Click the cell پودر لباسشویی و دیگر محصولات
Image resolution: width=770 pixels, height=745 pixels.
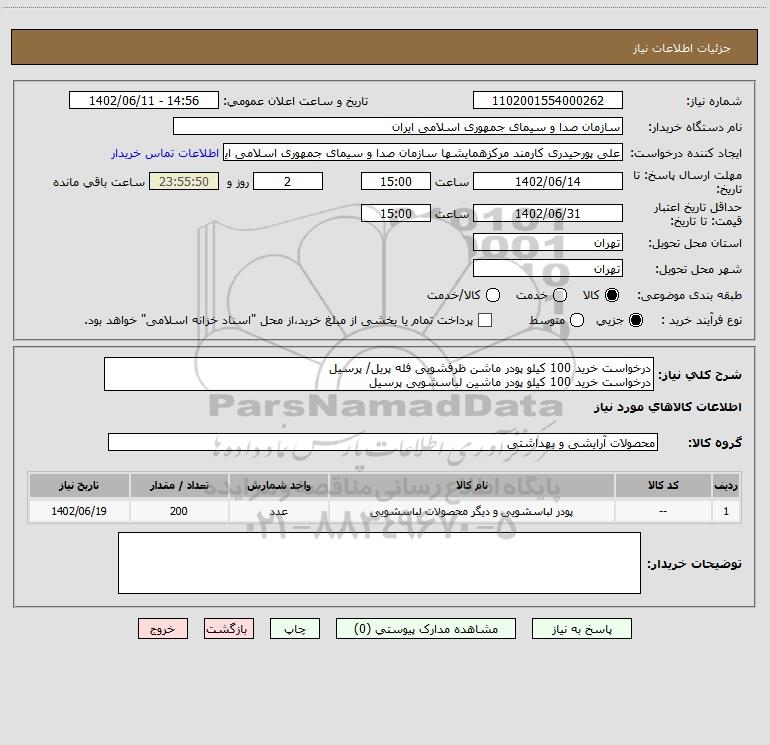click(472, 511)
